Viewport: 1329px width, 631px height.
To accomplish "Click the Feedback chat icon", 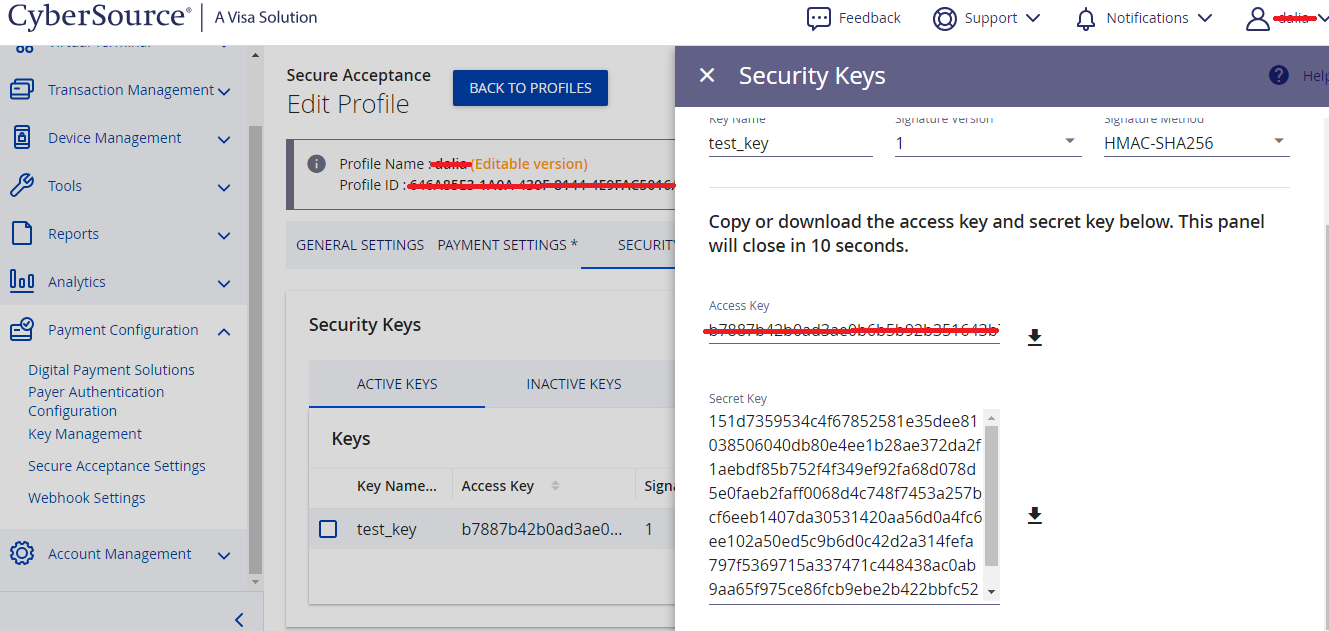I will [819, 18].
